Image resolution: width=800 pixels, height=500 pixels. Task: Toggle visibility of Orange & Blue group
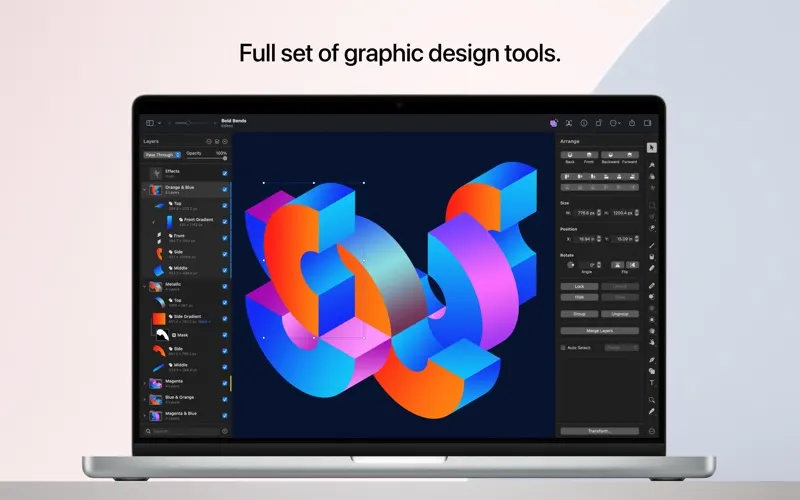pyautogui.click(x=224, y=190)
